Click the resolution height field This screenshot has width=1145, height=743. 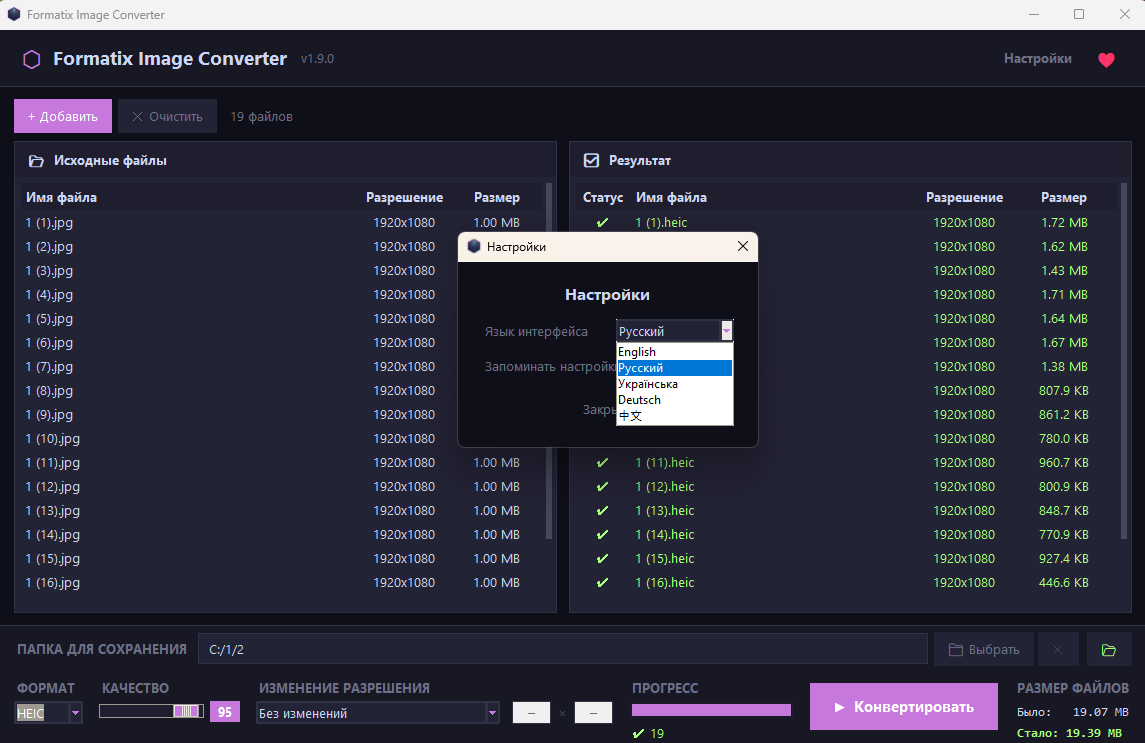point(593,712)
